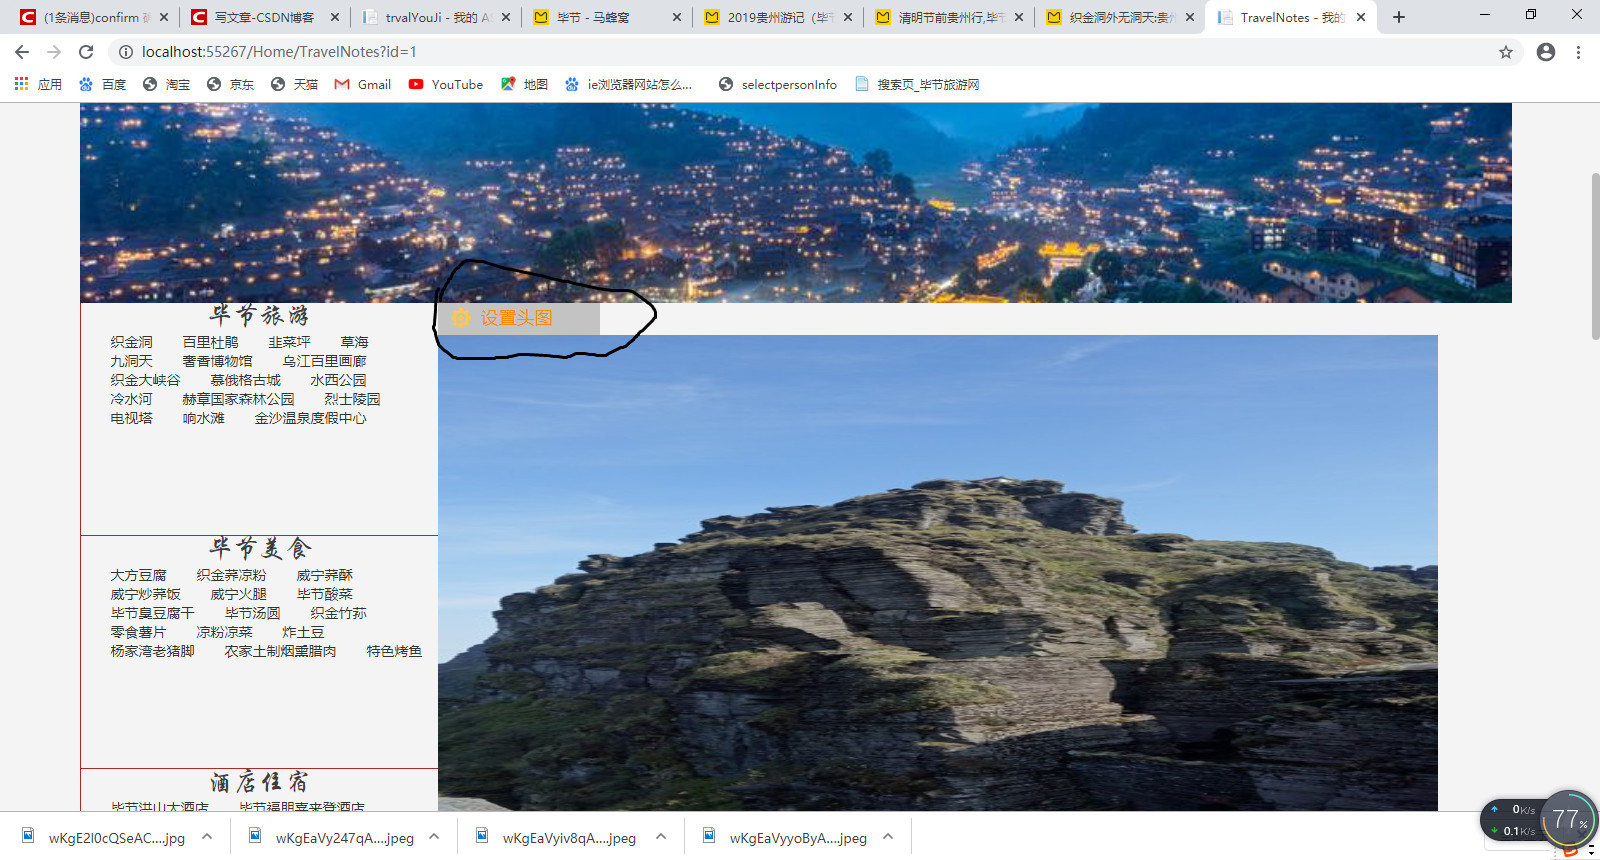Click the network speed monitor widget
1600x860 pixels.
point(1539,821)
